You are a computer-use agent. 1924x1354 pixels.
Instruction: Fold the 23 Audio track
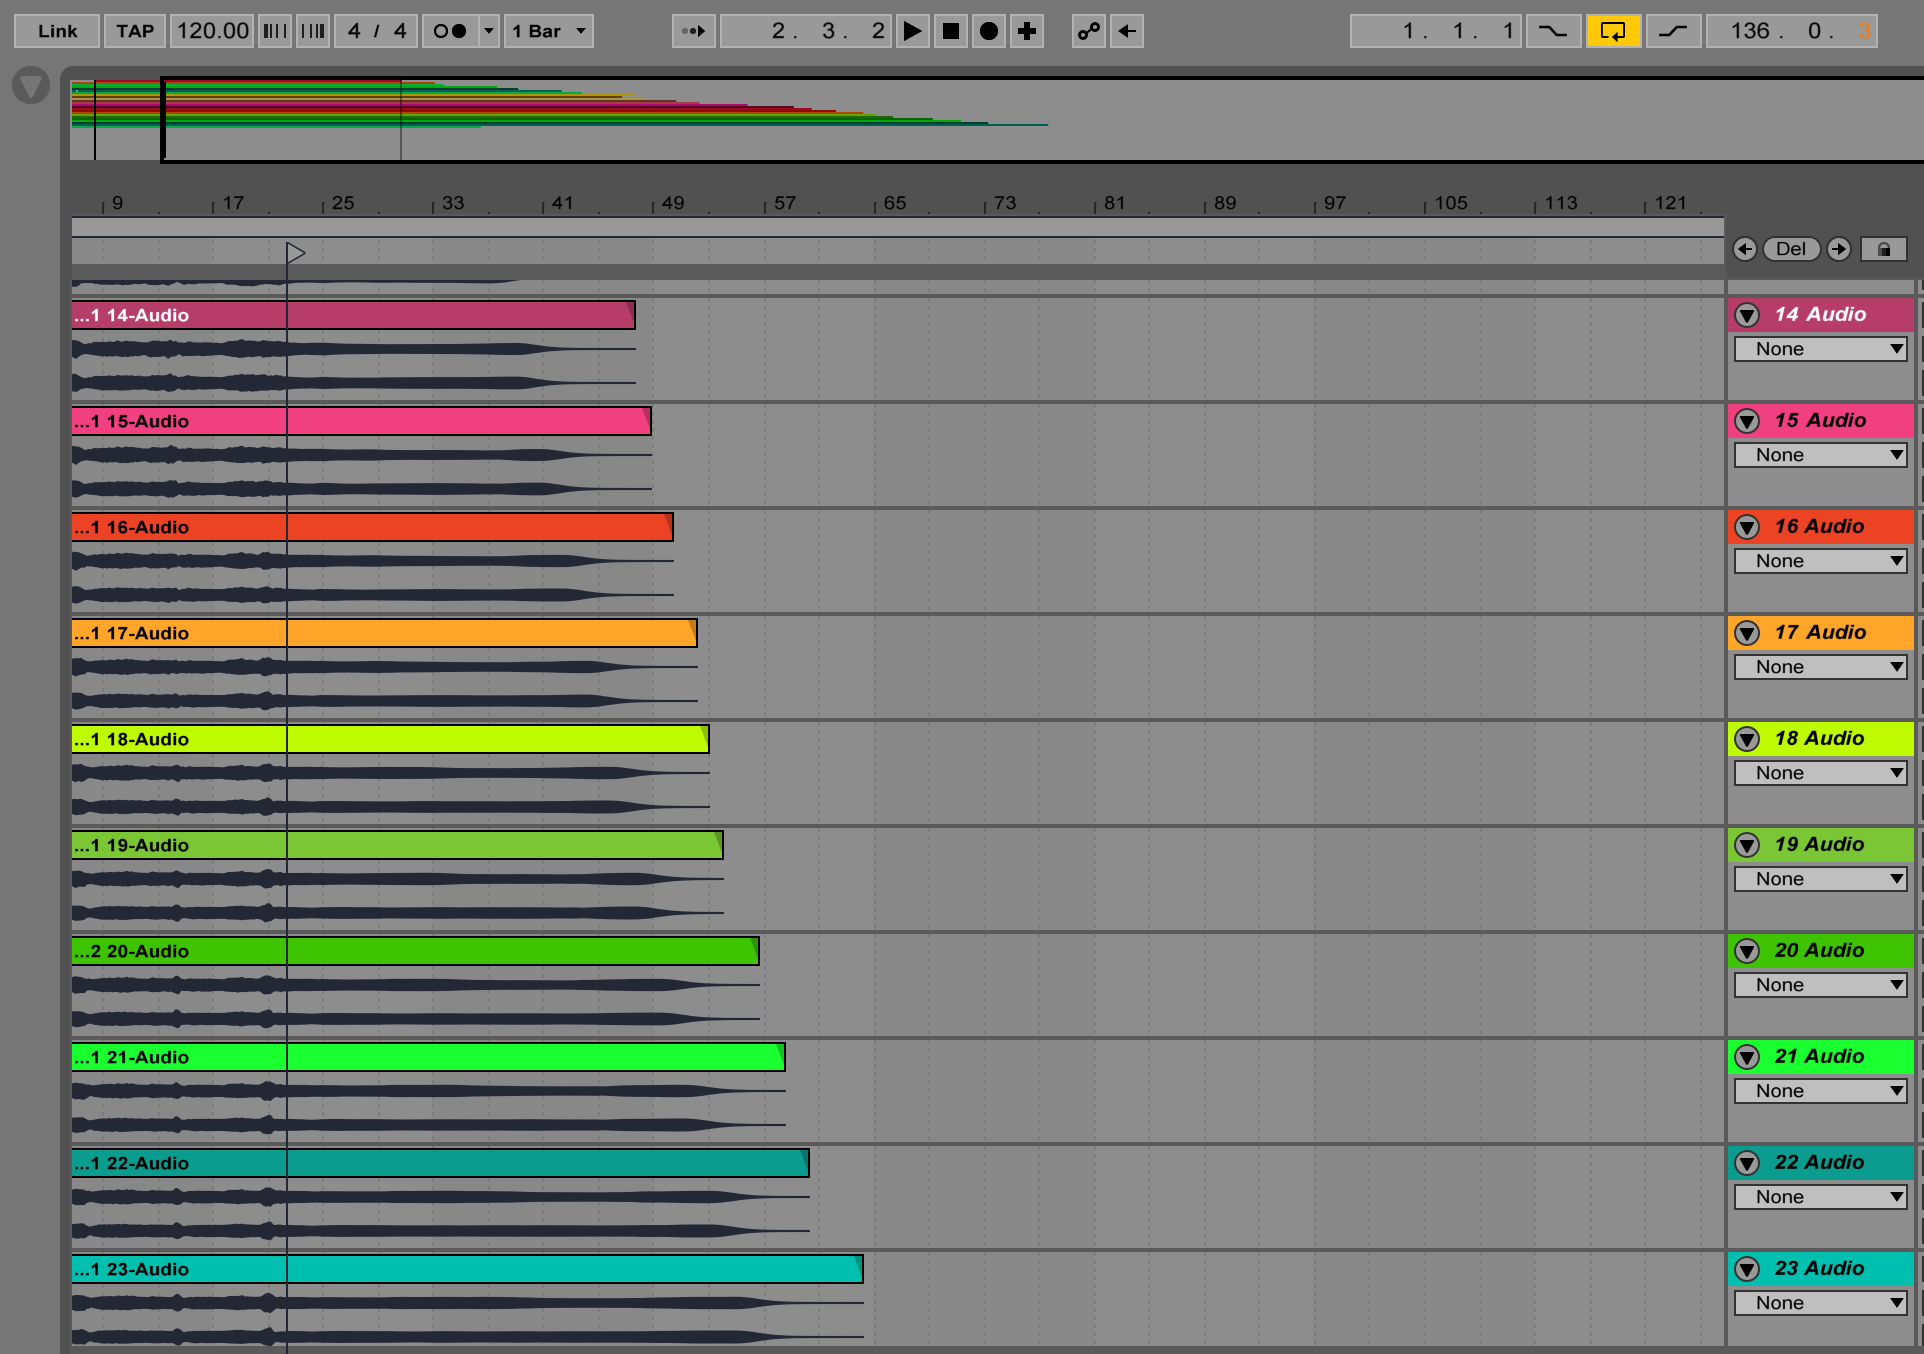[1747, 1269]
